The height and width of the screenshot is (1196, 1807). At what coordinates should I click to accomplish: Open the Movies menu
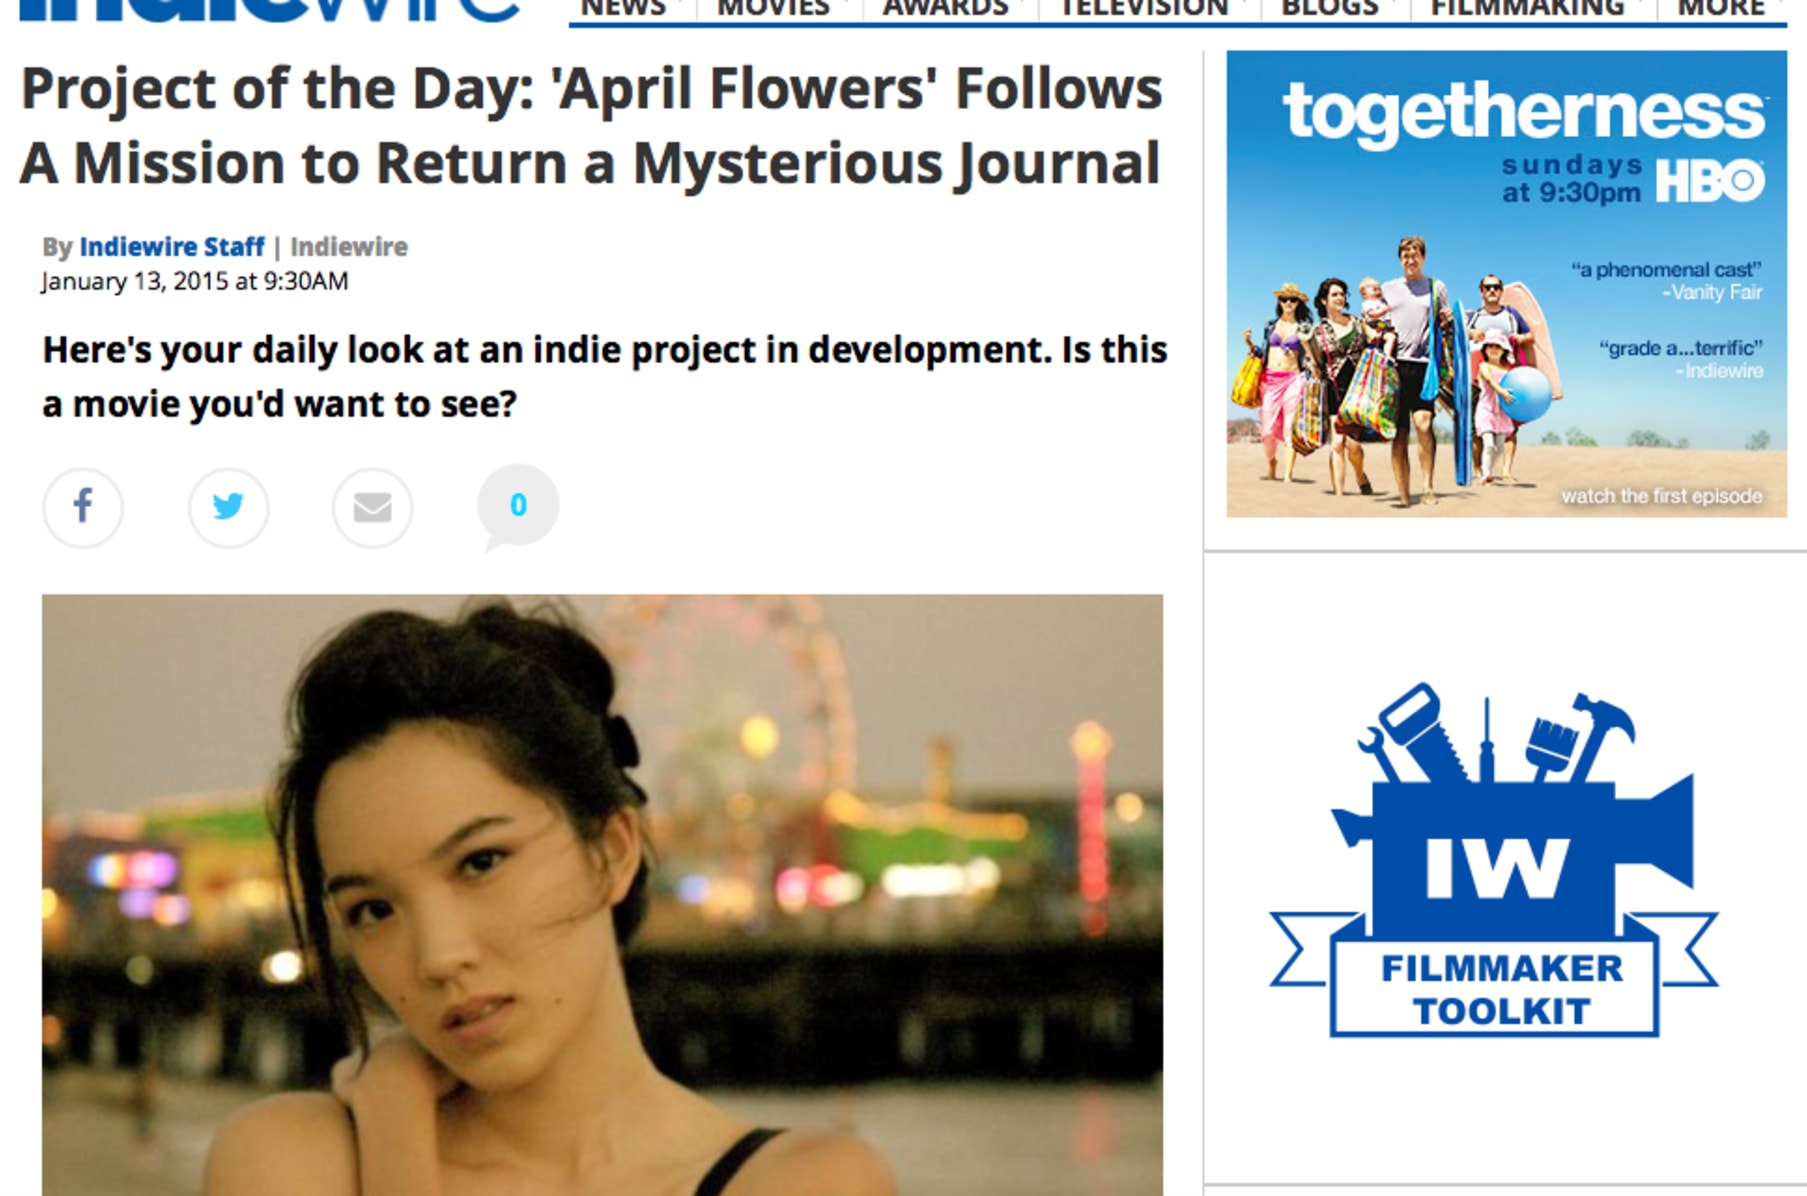774,9
